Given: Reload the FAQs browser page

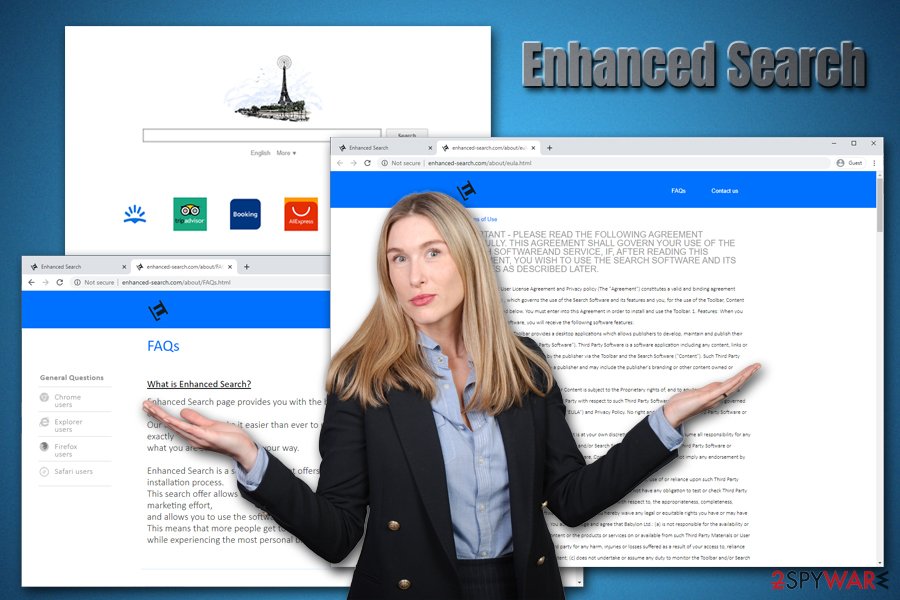Looking at the screenshot, I should point(60,282).
